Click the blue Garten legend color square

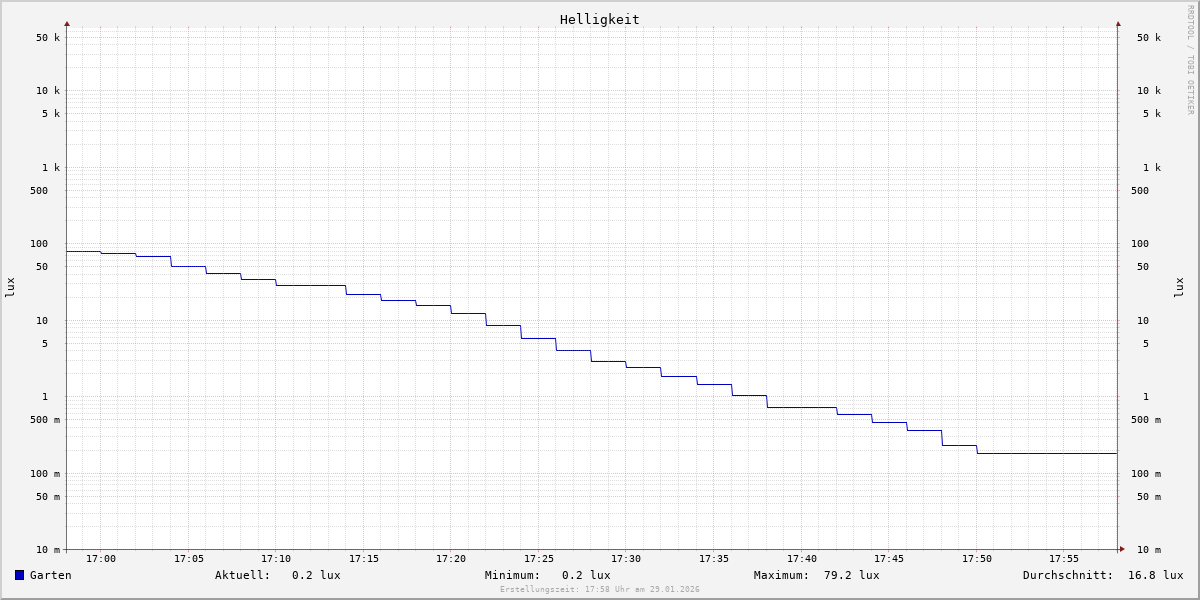point(19,575)
